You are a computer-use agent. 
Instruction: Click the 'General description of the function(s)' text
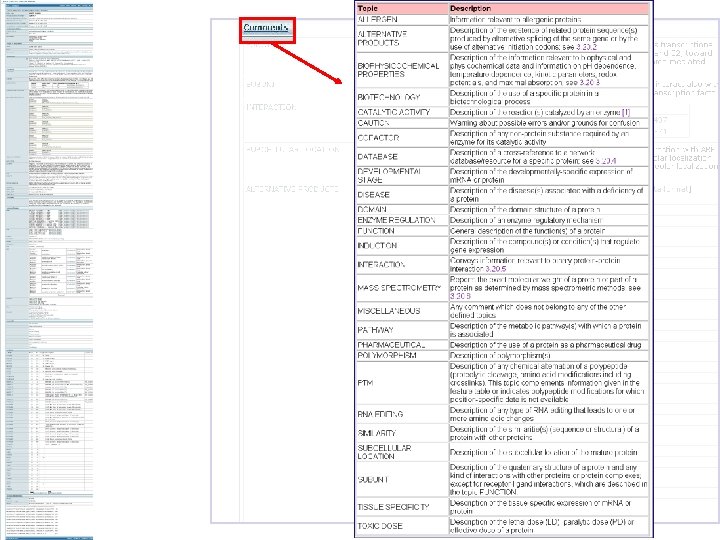(527, 231)
